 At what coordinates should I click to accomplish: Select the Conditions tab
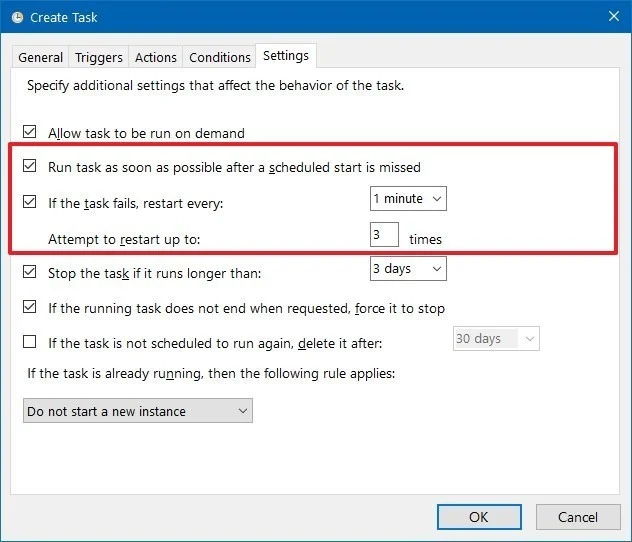pyautogui.click(x=220, y=57)
